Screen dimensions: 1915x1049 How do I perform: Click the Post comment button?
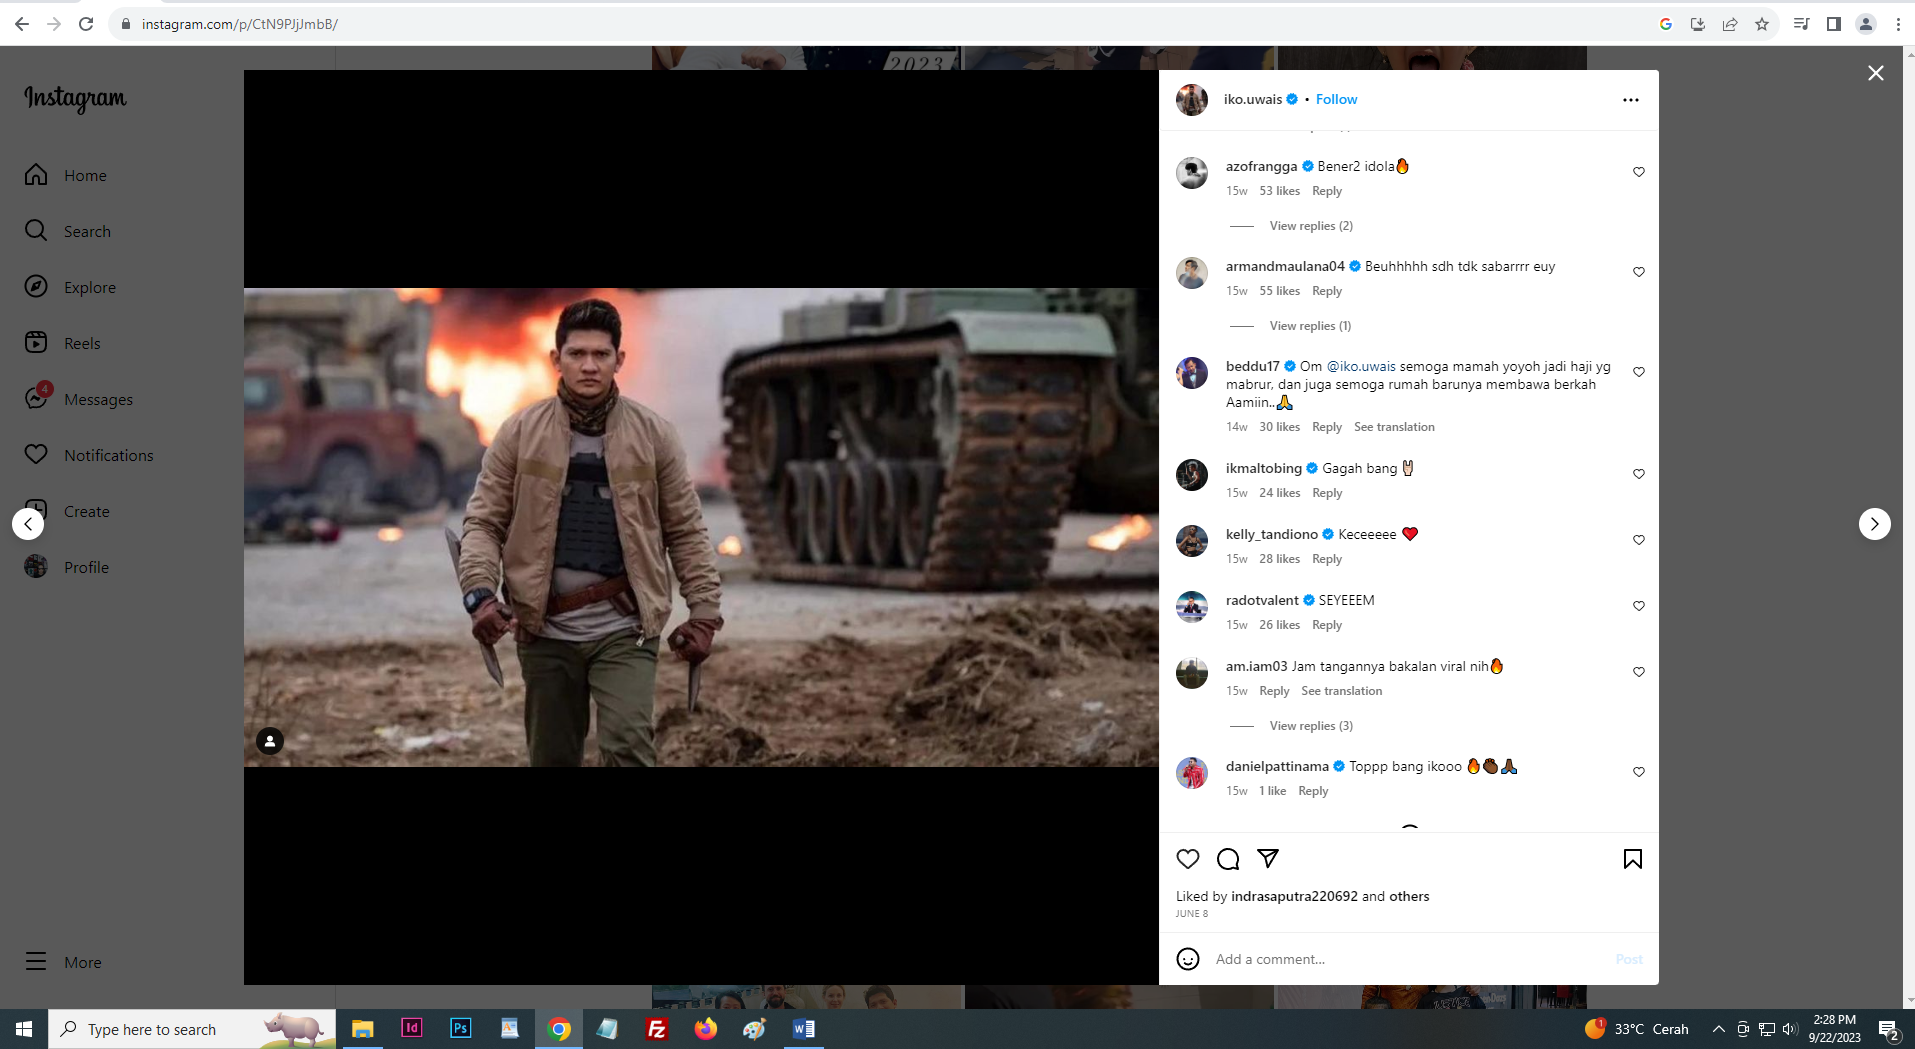1629,959
